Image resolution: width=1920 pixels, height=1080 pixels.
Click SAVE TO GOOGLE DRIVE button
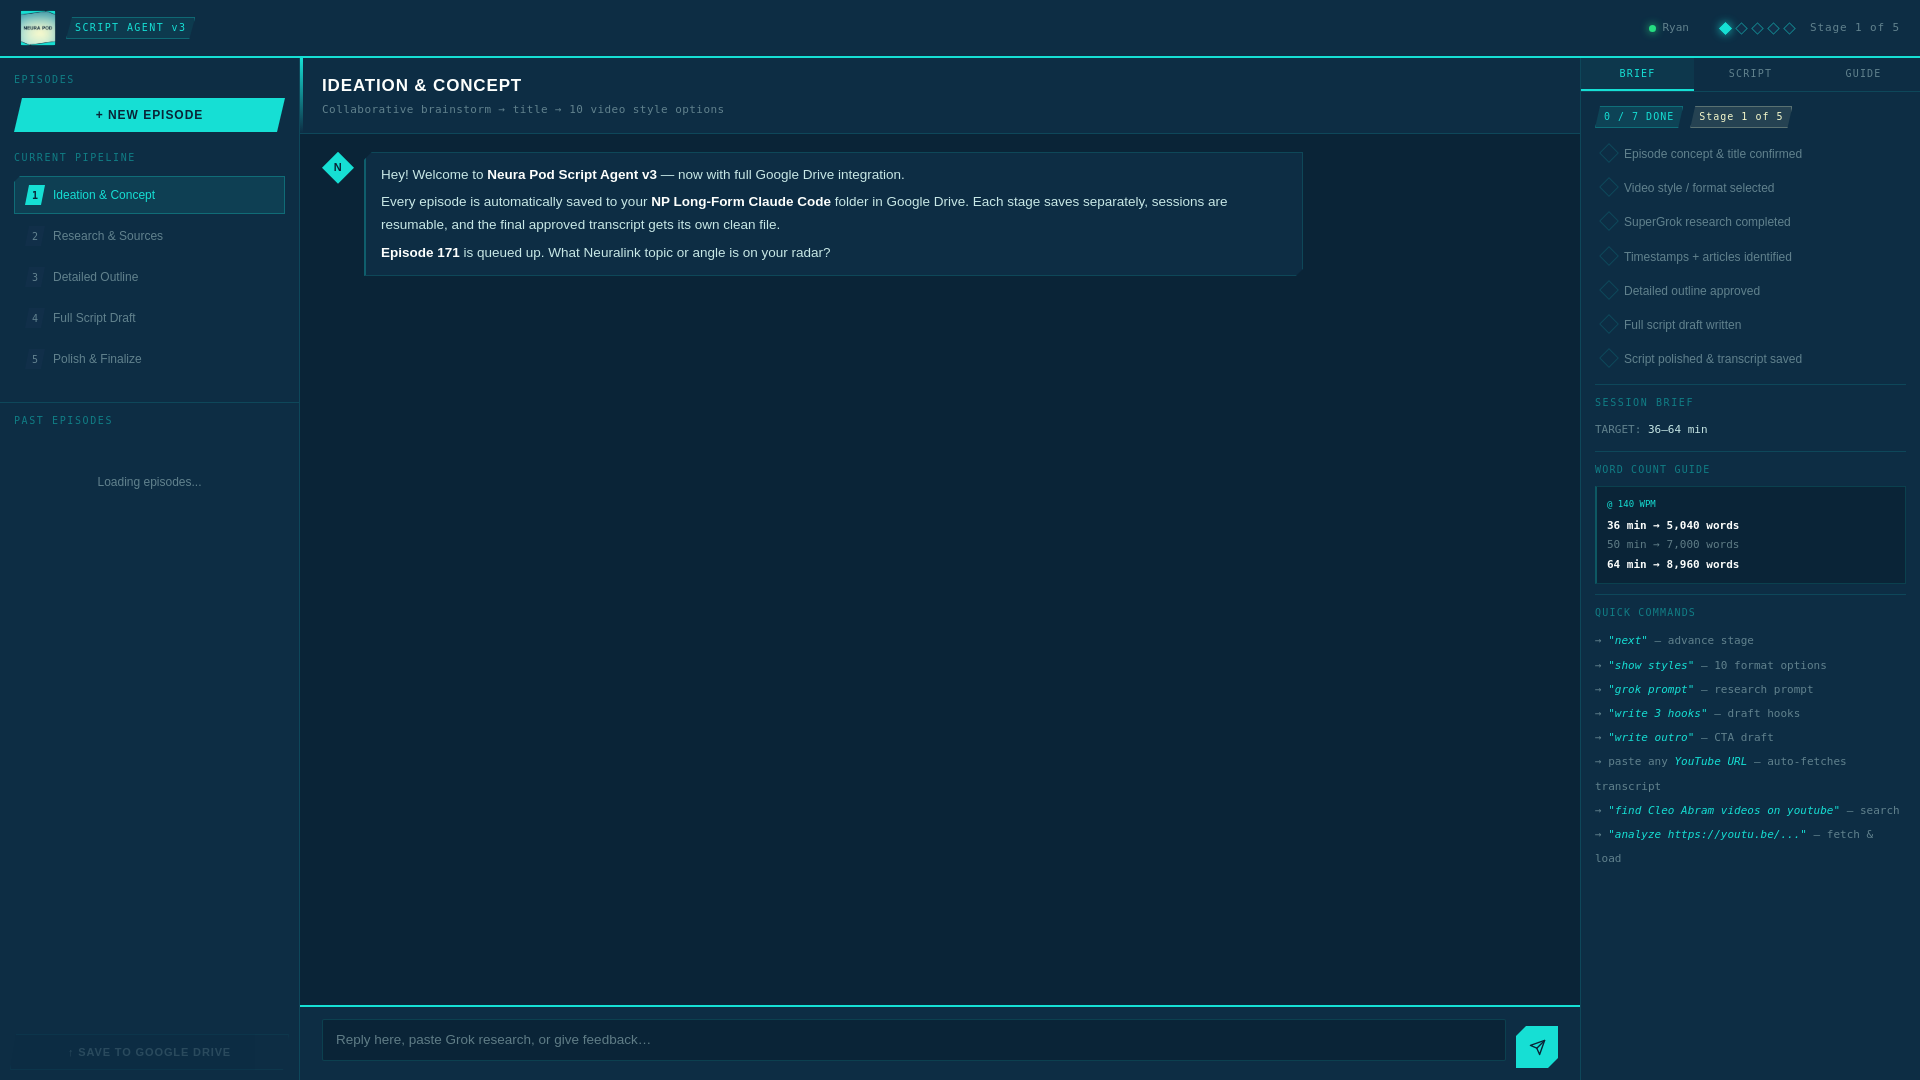tap(149, 1052)
